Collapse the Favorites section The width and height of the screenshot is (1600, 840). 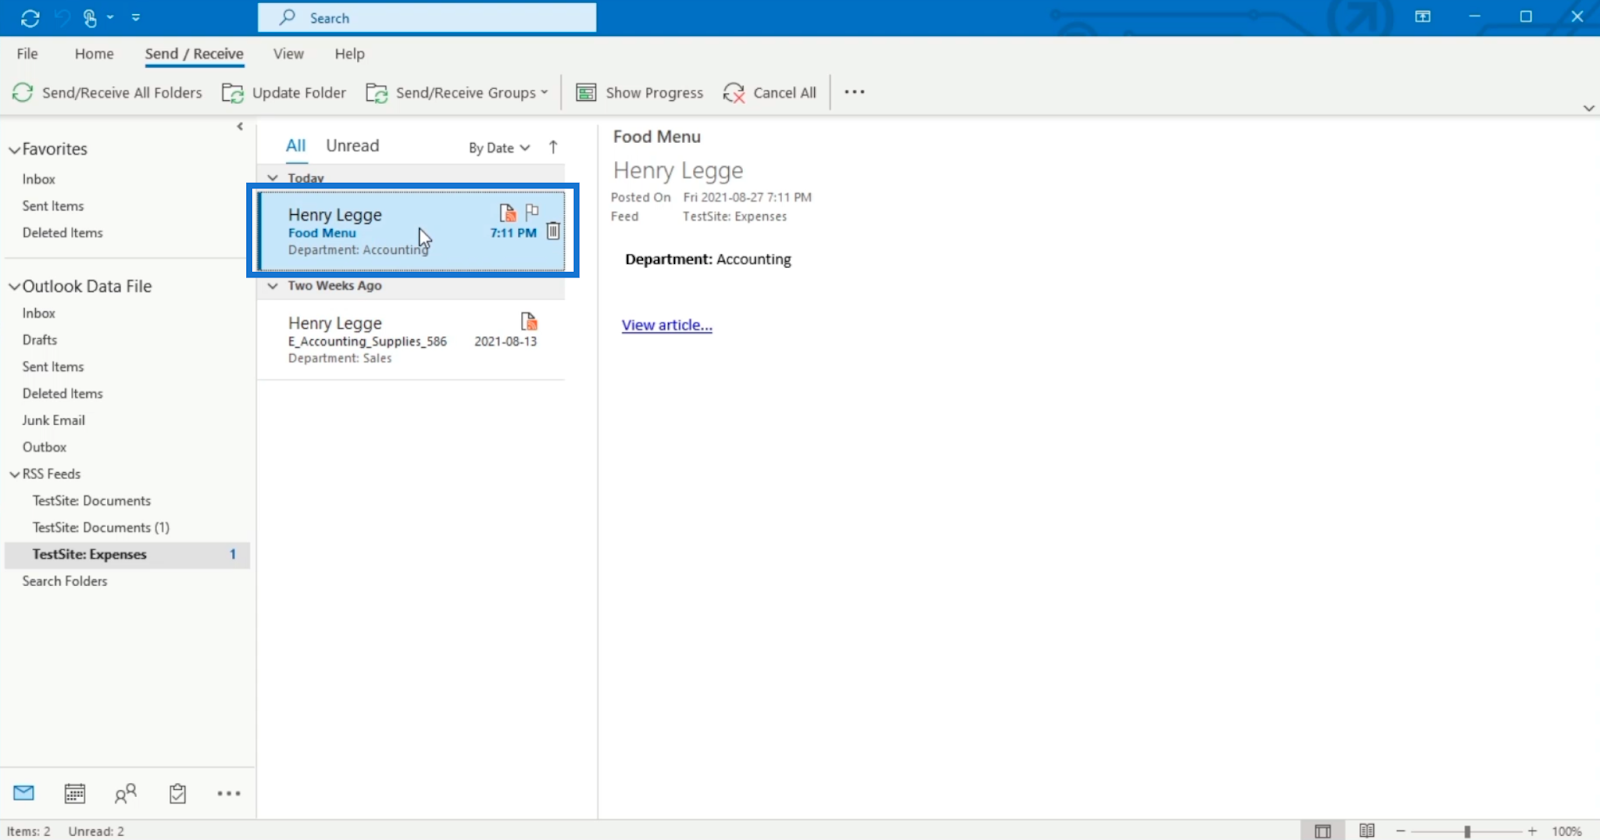(15, 150)
